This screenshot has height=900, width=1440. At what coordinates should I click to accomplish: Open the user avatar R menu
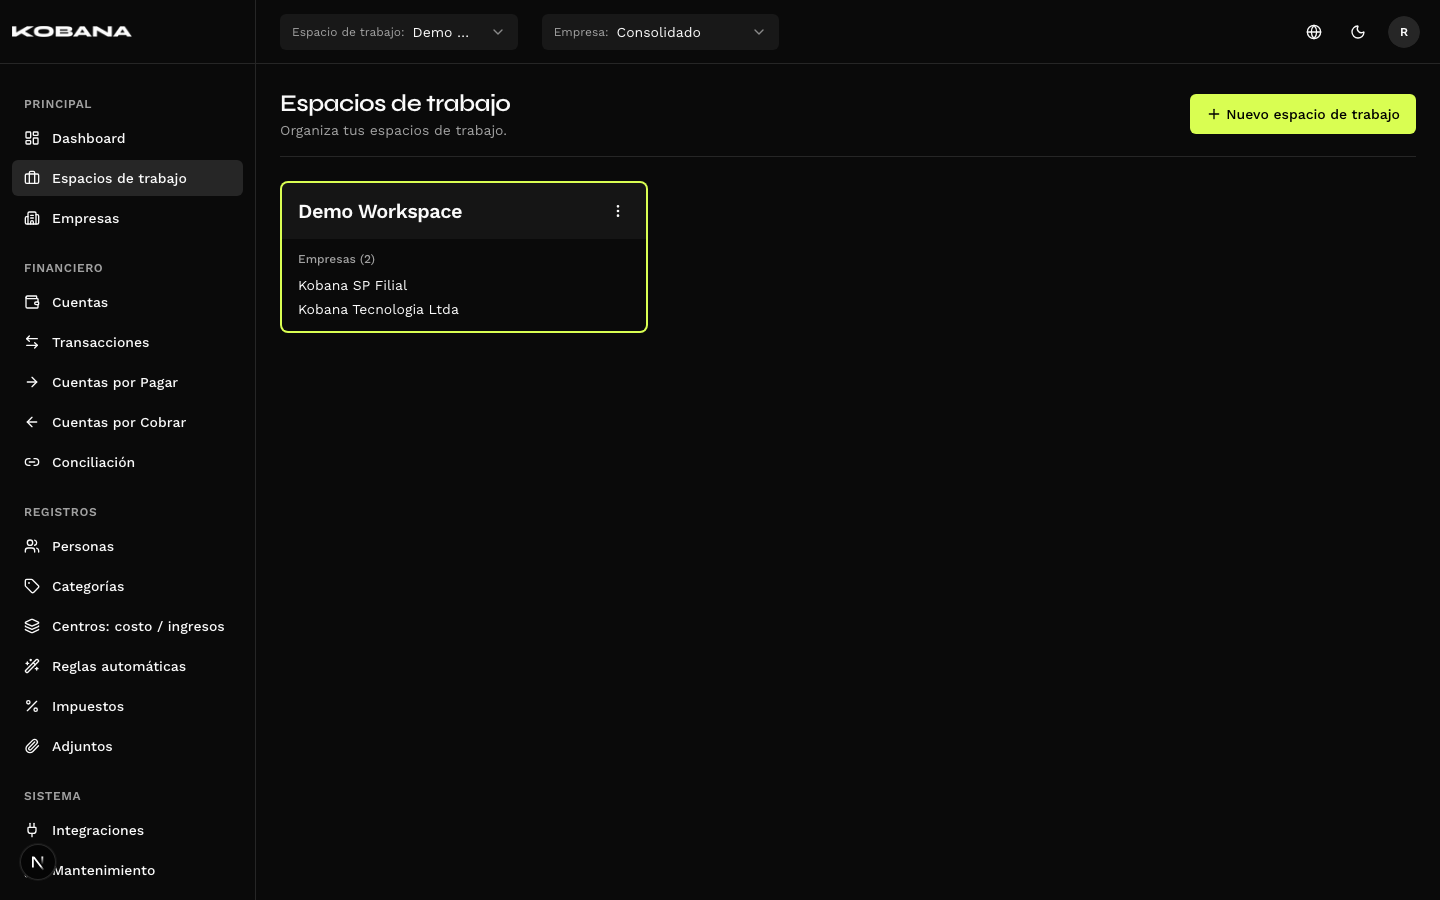tap(1404, 32)
